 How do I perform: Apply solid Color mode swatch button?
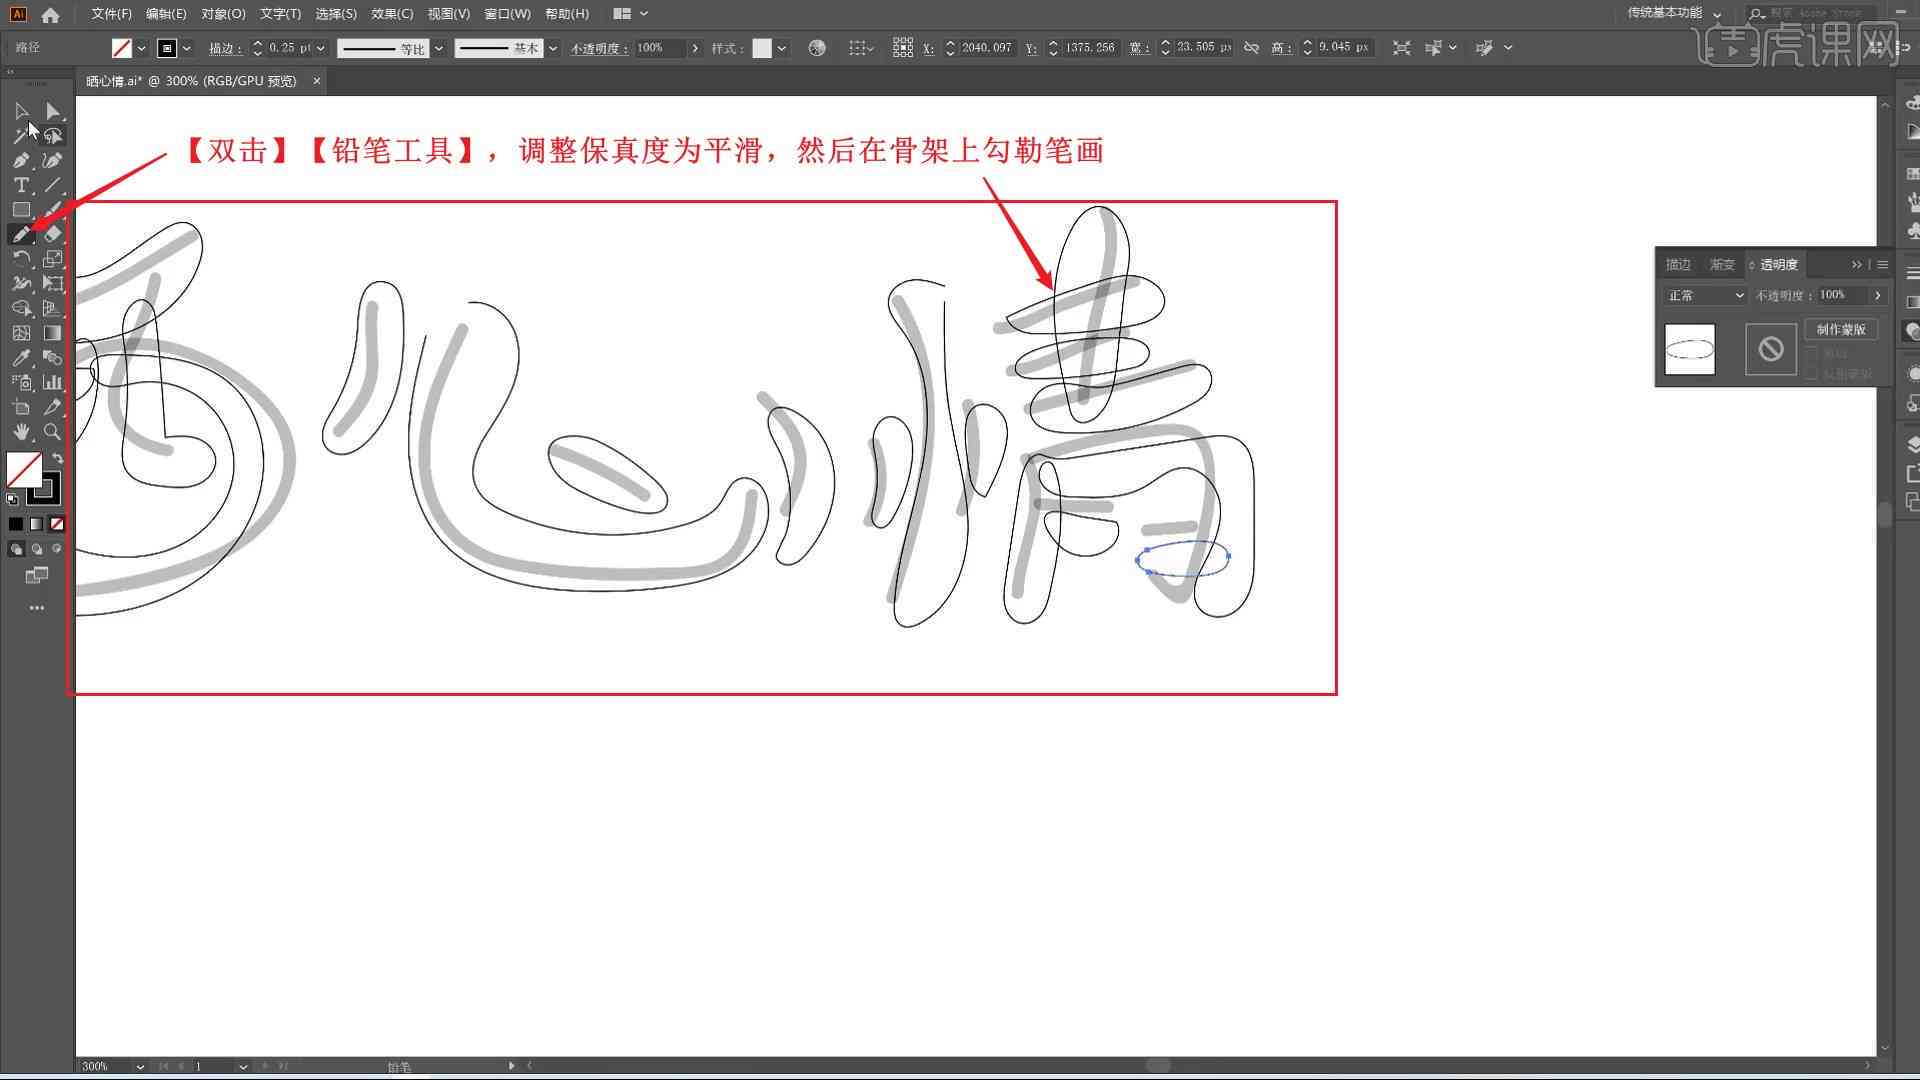tap(16, 524)
